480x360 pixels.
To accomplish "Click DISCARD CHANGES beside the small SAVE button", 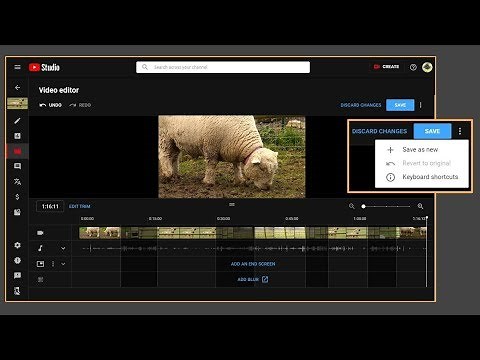I will point(361,105).
